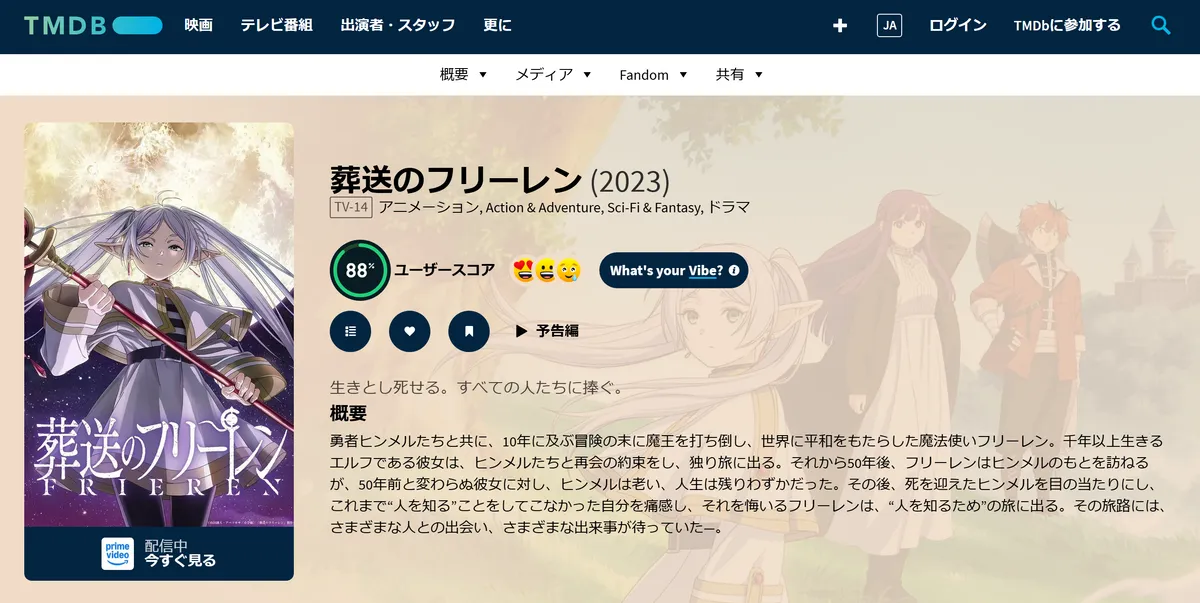1200x603 pixels.
Task: Click the 88% user score ring
Action: click(x=360, y=270)
